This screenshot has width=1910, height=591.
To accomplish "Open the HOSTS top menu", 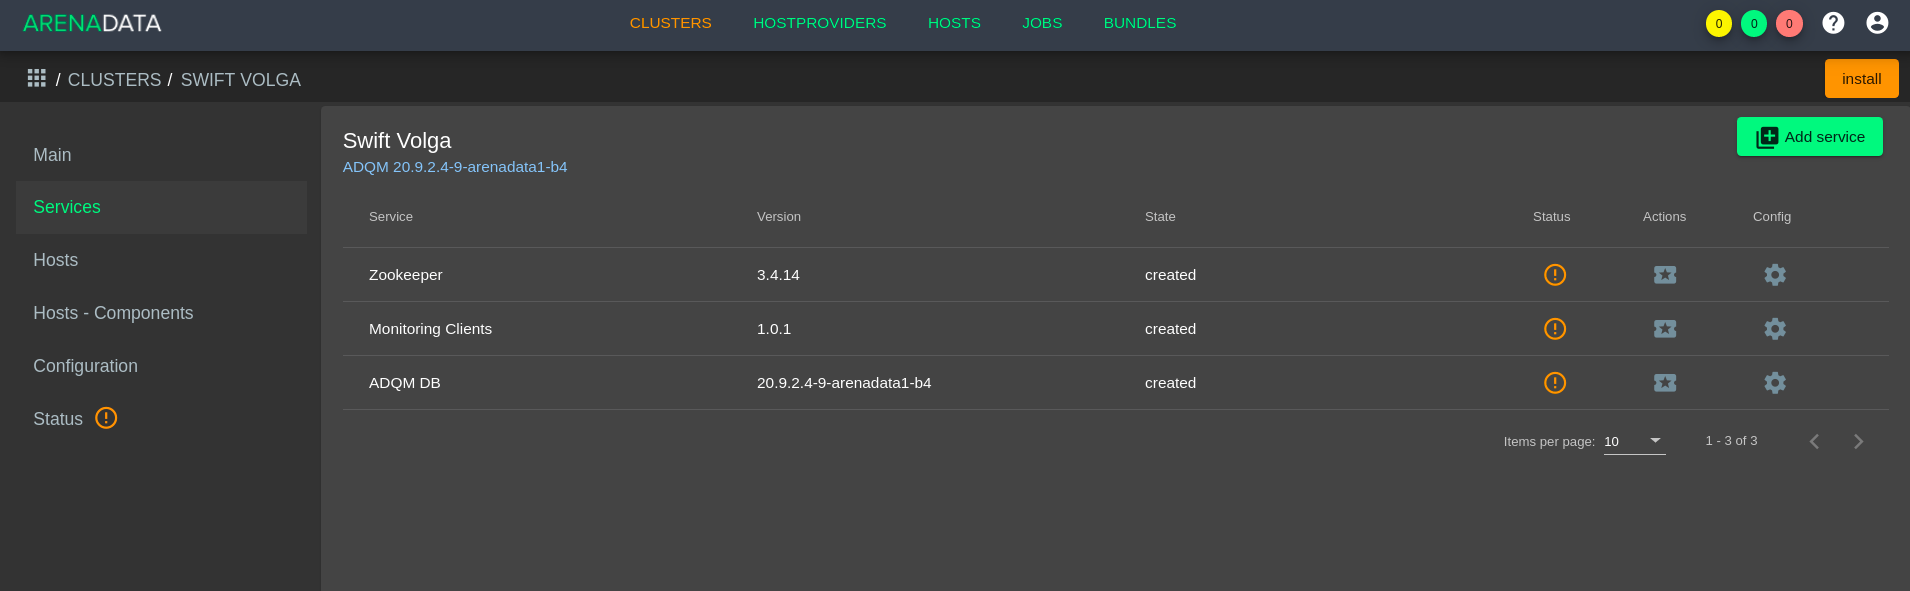I will point(954,23).
